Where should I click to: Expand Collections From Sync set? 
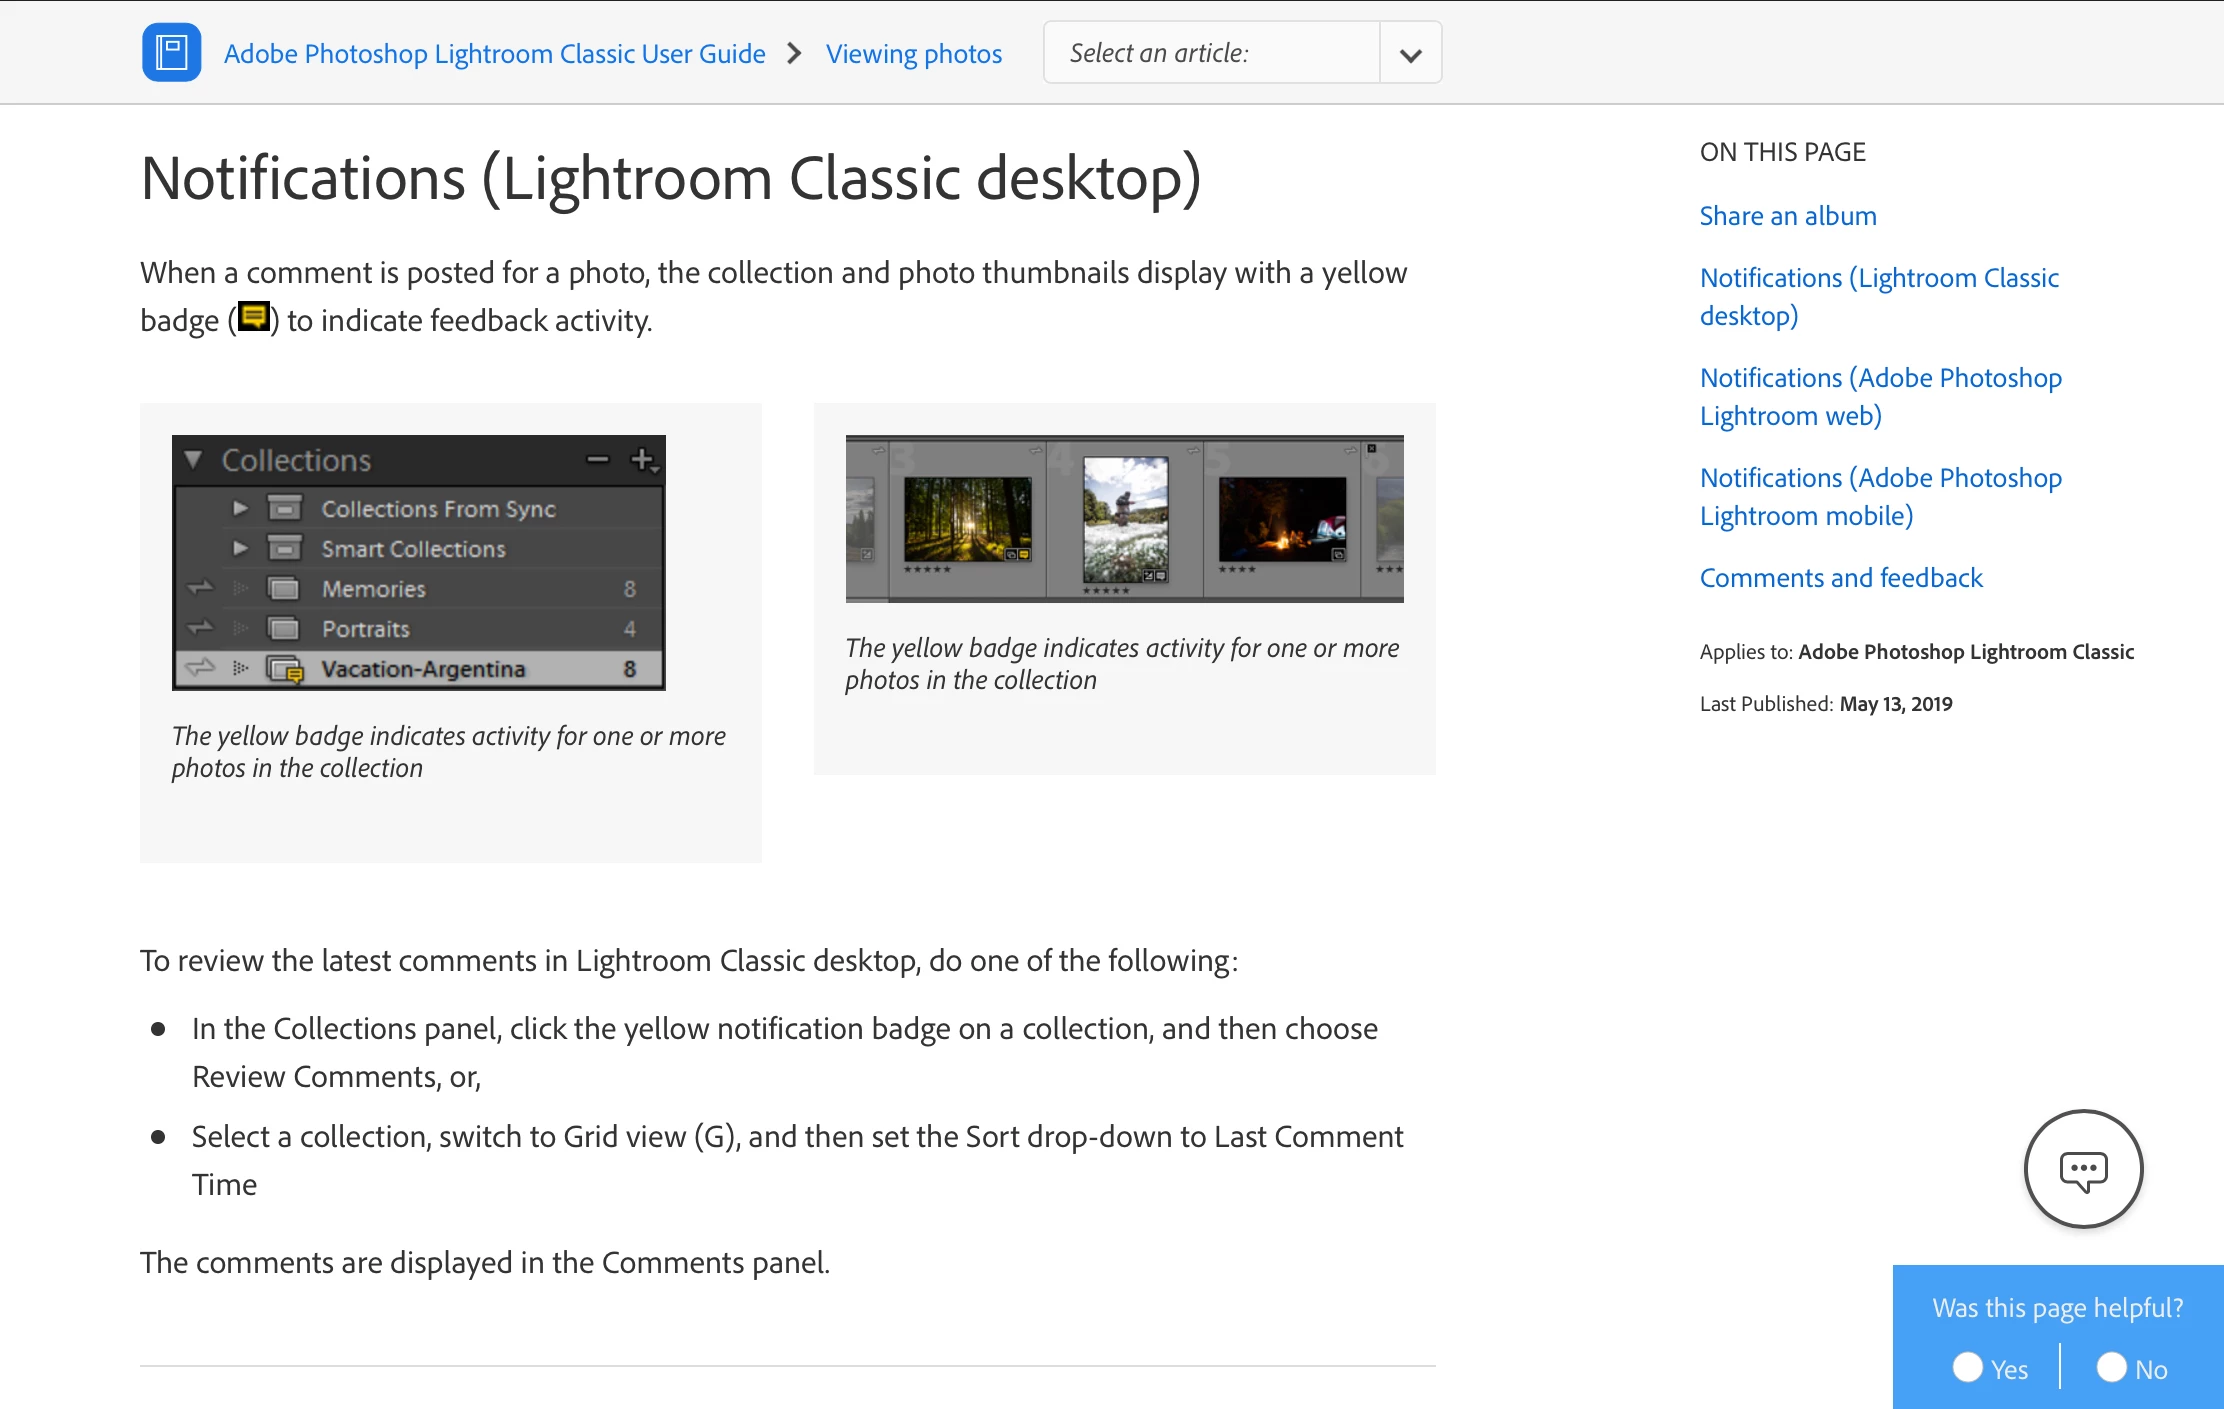240,508
